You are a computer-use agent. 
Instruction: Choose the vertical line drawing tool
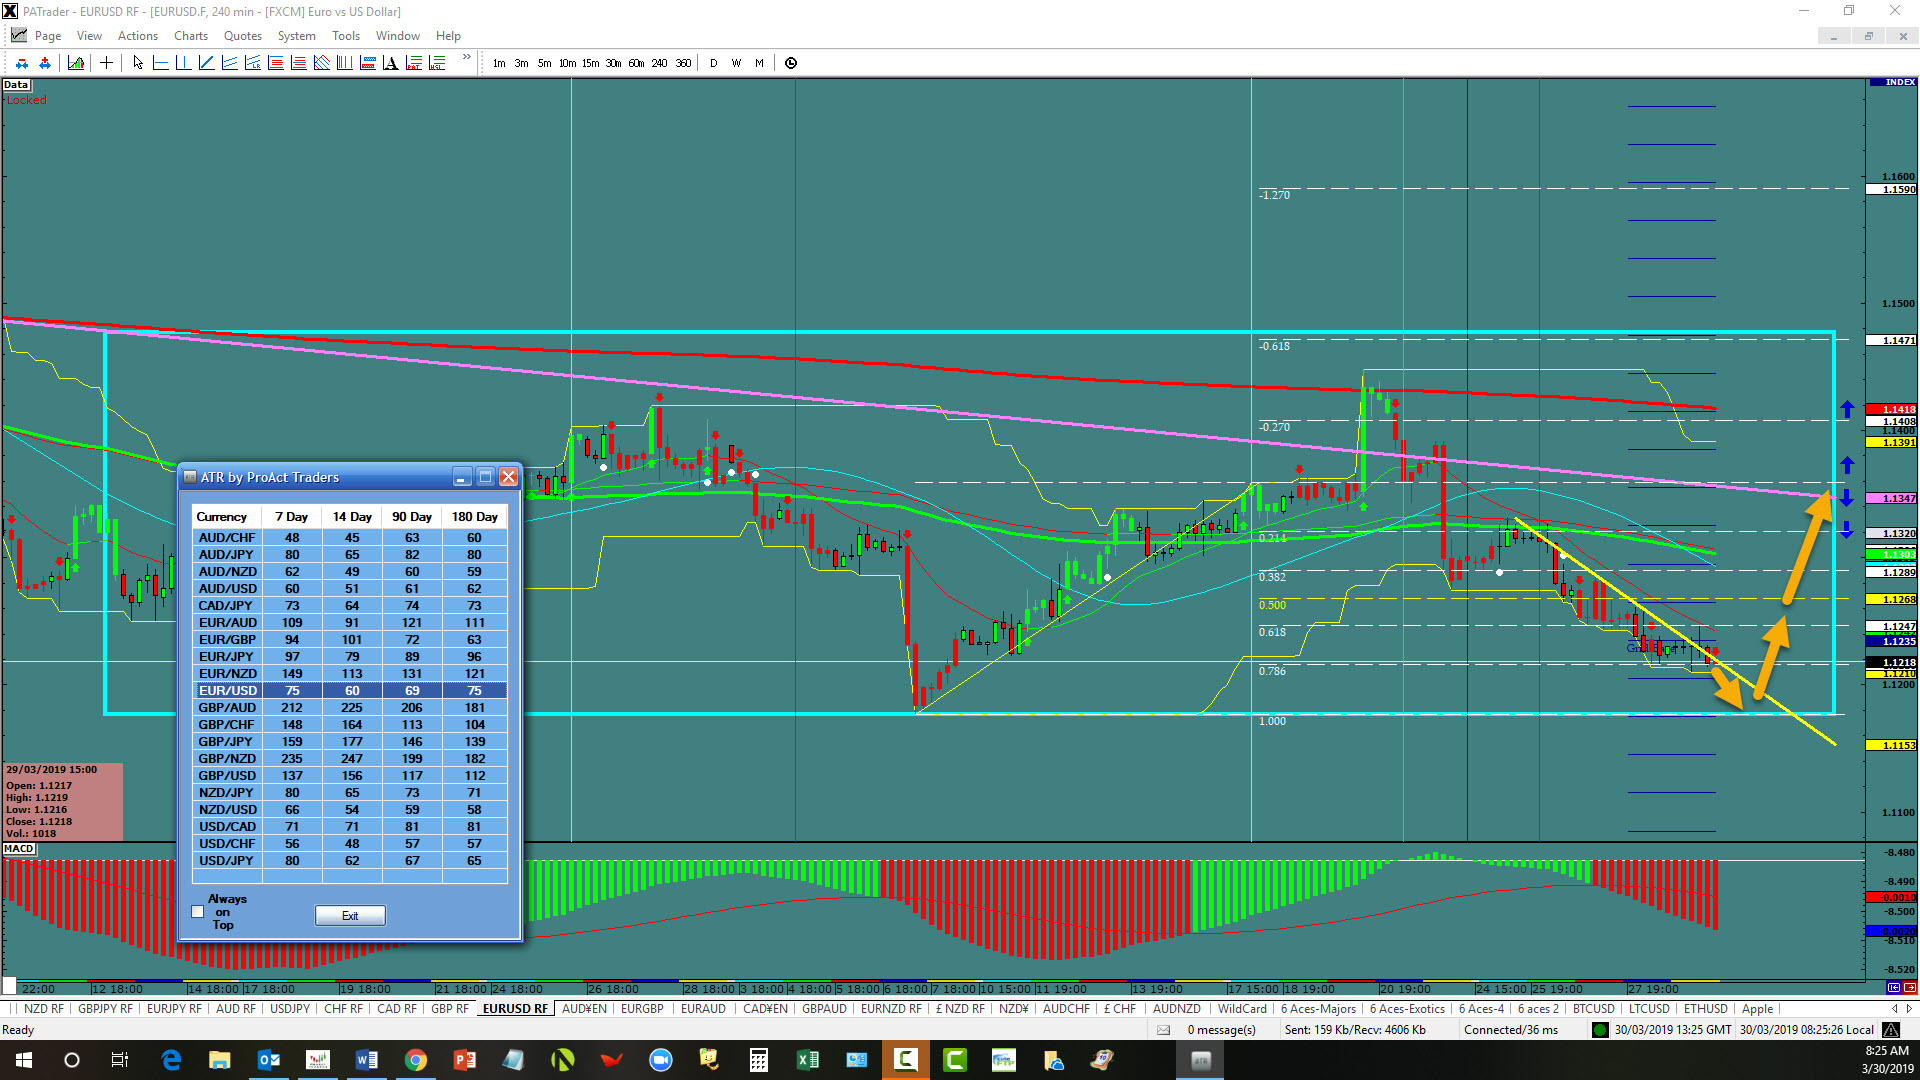point(183,63)
